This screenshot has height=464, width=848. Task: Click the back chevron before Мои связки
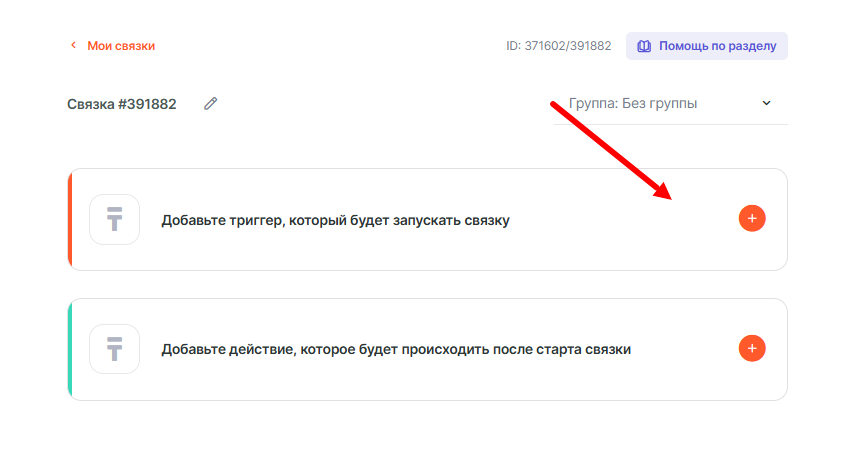point(73,46)
